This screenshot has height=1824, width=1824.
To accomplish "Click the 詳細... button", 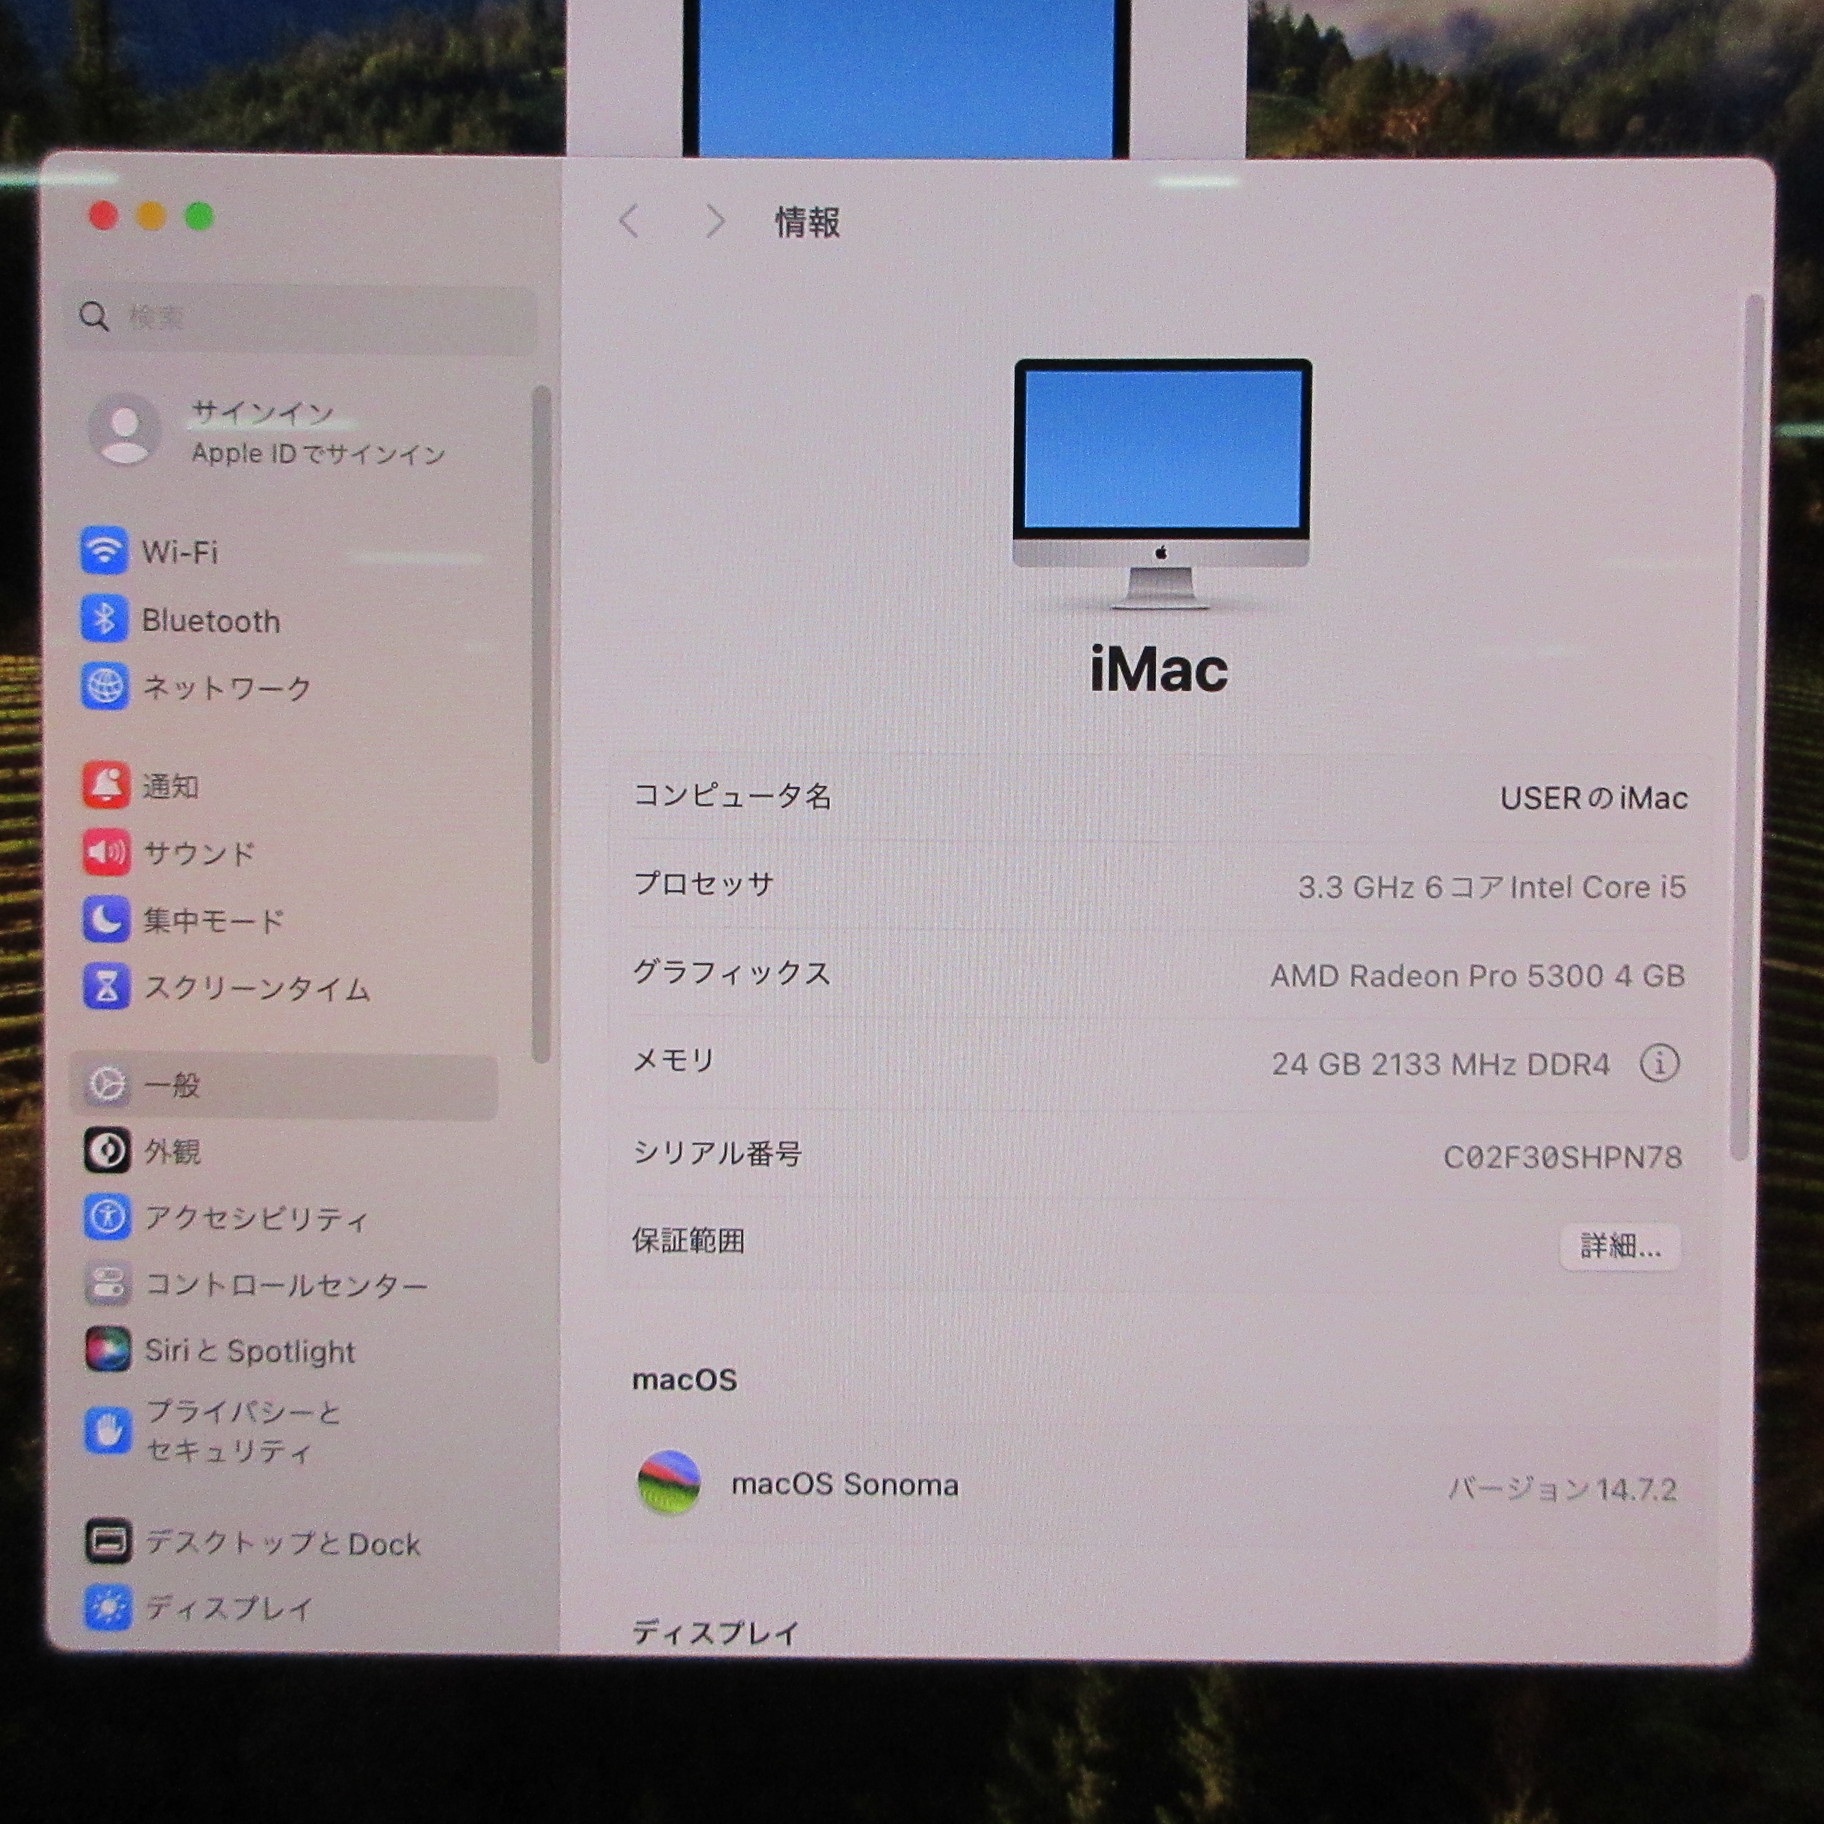I will [x=1620, y=1246].
